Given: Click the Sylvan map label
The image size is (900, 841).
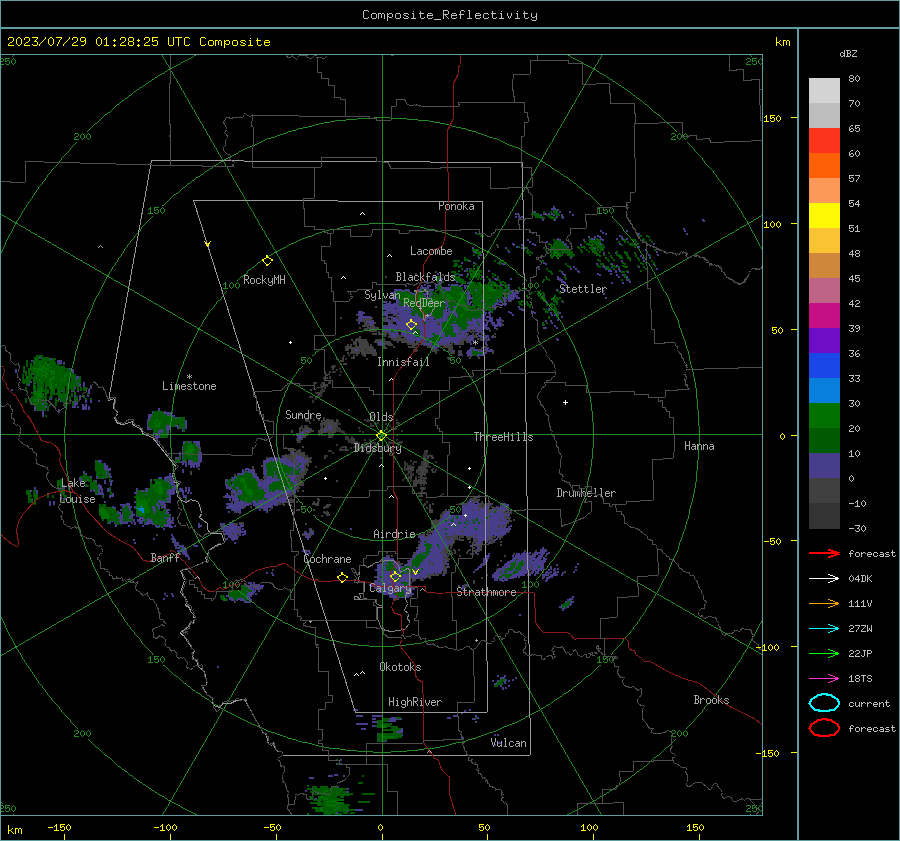Looking at the screenshot, I should click(x=382, y=295).
